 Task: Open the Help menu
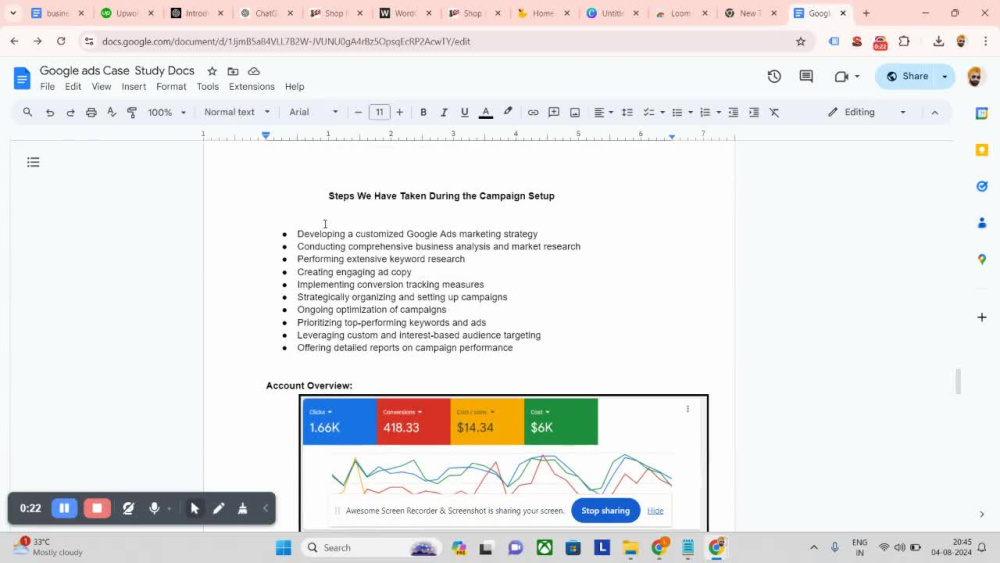click(294, 87)
